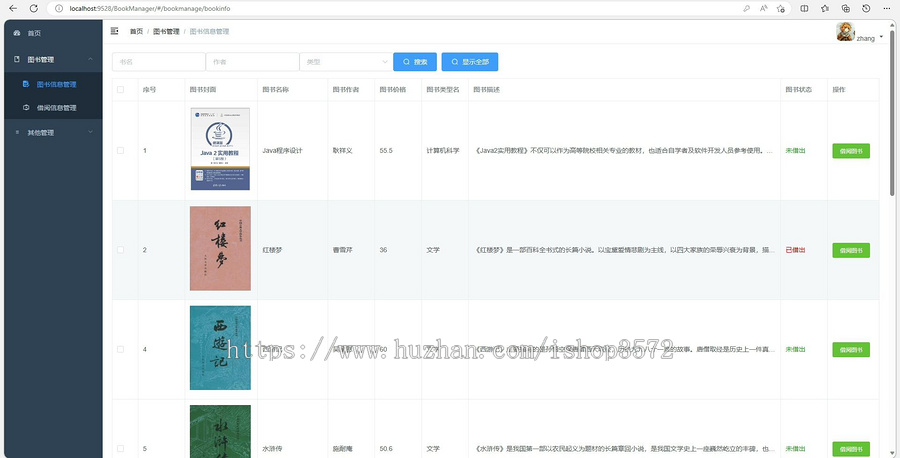The width and height of the screenshot is (900, 458).
Task: Click 其他管理 icon in sidebar
Action: [17, 133]
